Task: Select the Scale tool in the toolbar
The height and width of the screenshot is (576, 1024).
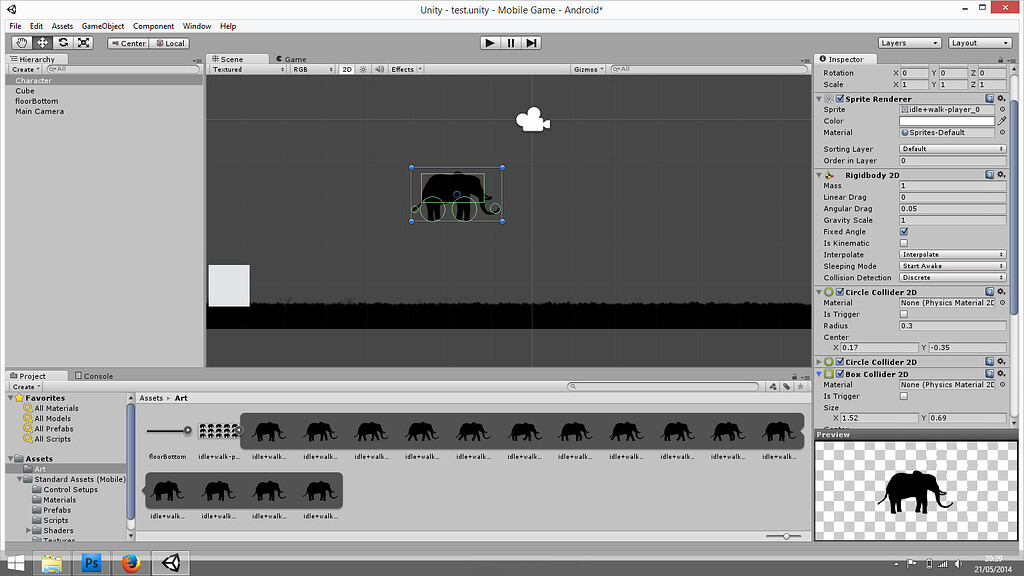Action: pos(84,43)
